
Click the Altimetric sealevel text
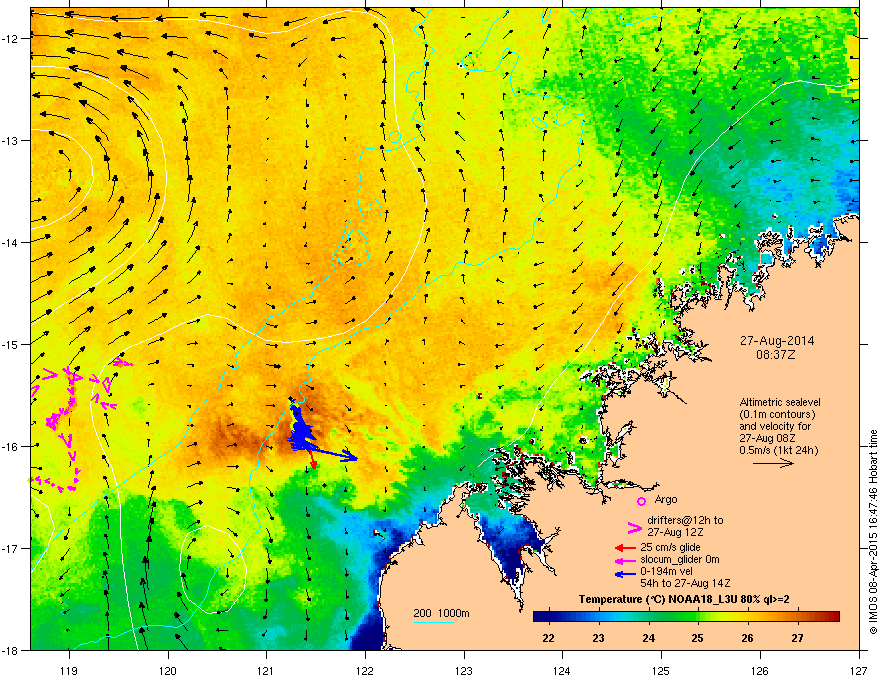780,402
